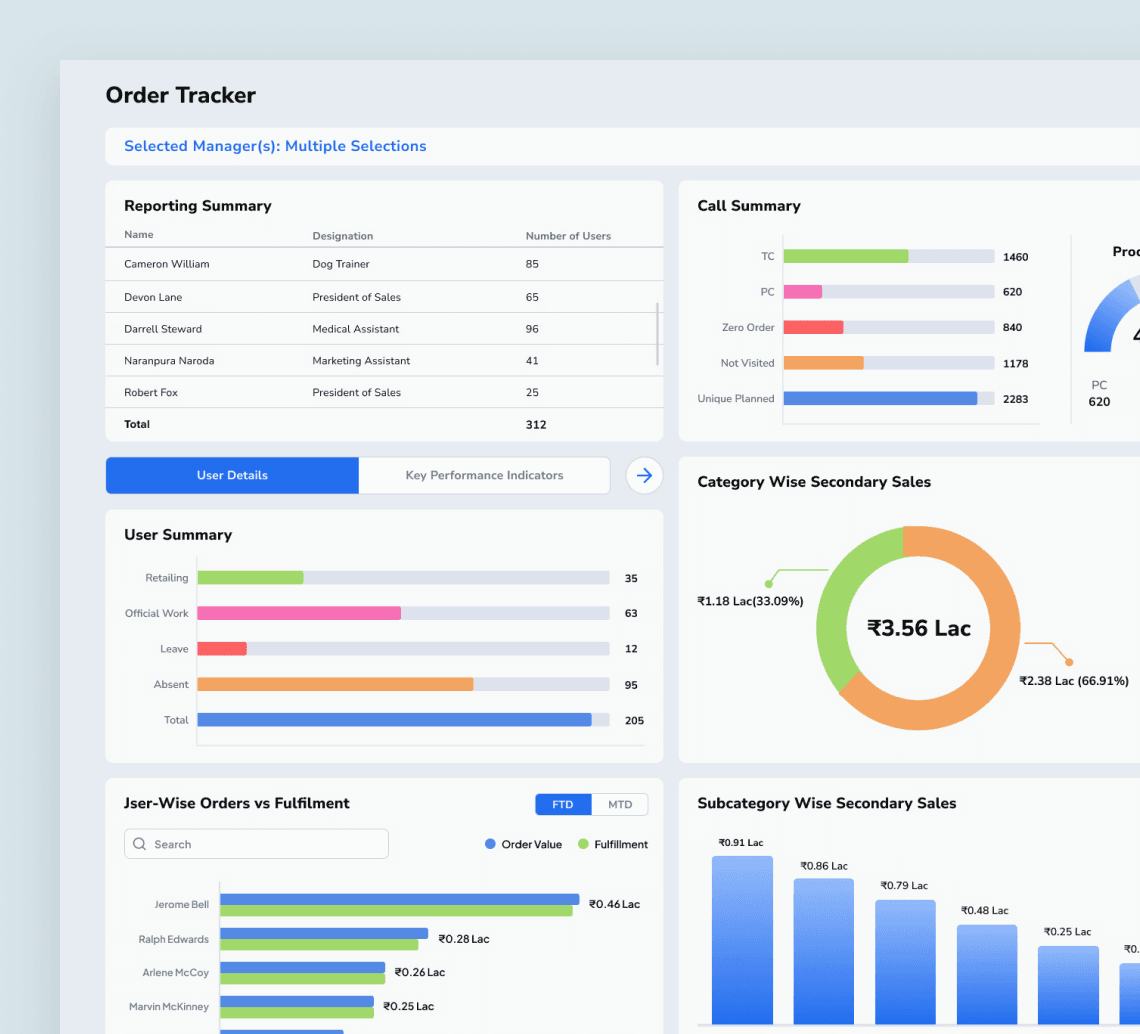Click the Not Visited orange bar
The height and width of the screenshot is (1034, 1140).
click(824, 363)
